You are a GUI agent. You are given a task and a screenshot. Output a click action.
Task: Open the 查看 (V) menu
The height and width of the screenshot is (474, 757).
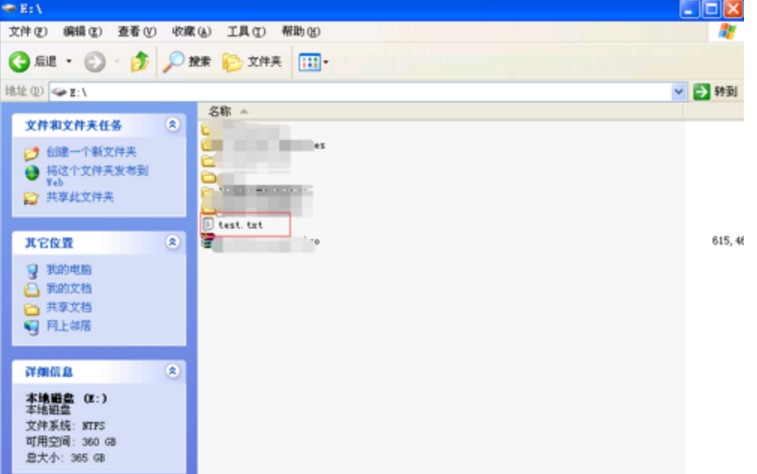pos(137,32)
